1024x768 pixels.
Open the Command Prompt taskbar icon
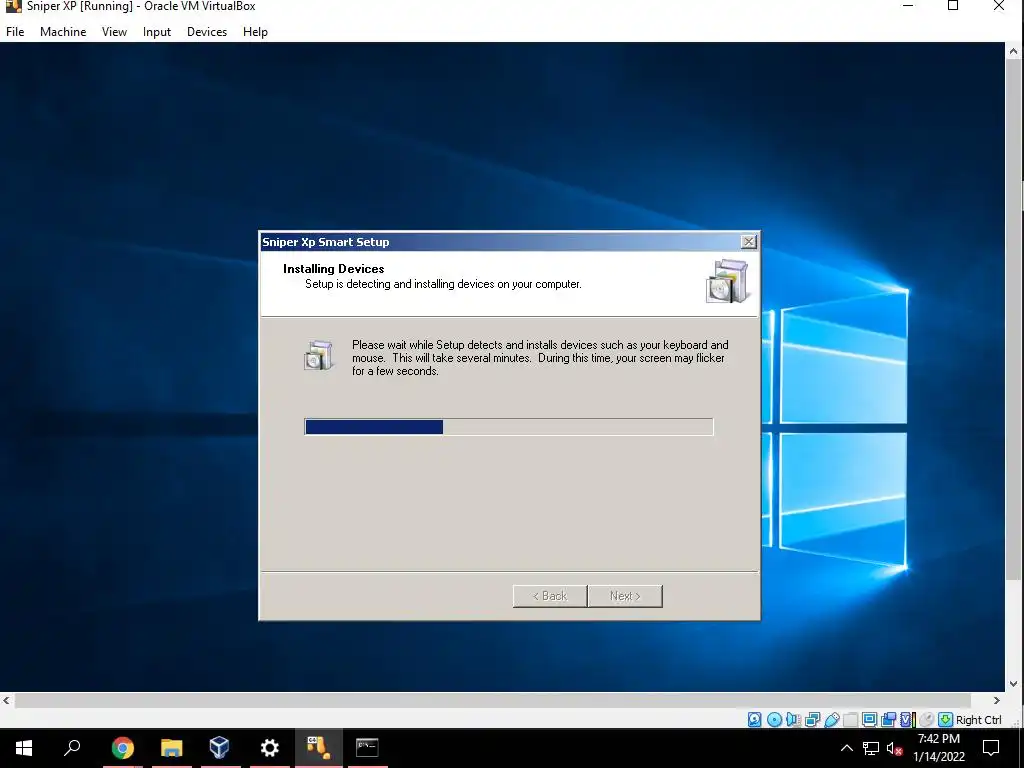367,747
